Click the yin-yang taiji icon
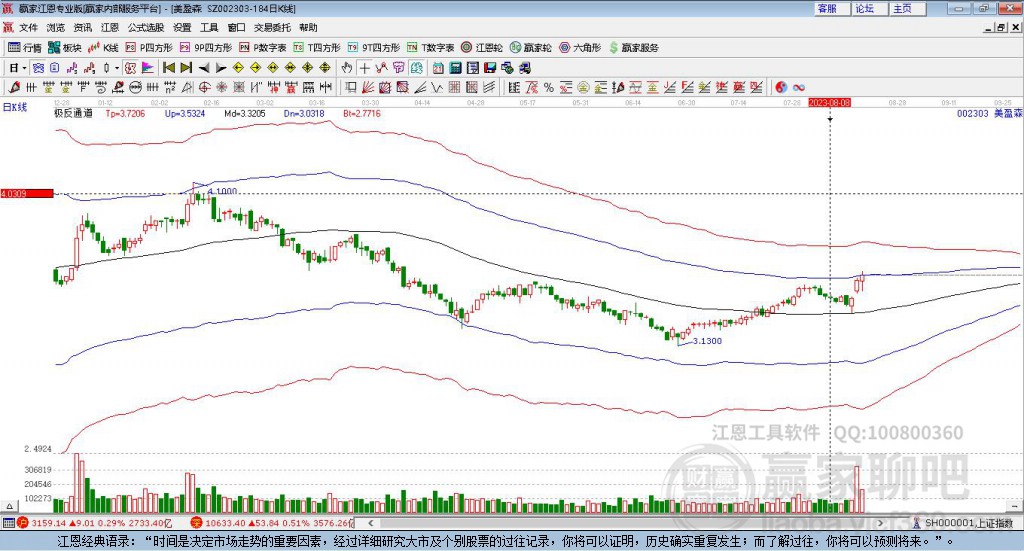Image resolution: width=1024 pixels, height=551 pixels. click(x=780, y=87)
